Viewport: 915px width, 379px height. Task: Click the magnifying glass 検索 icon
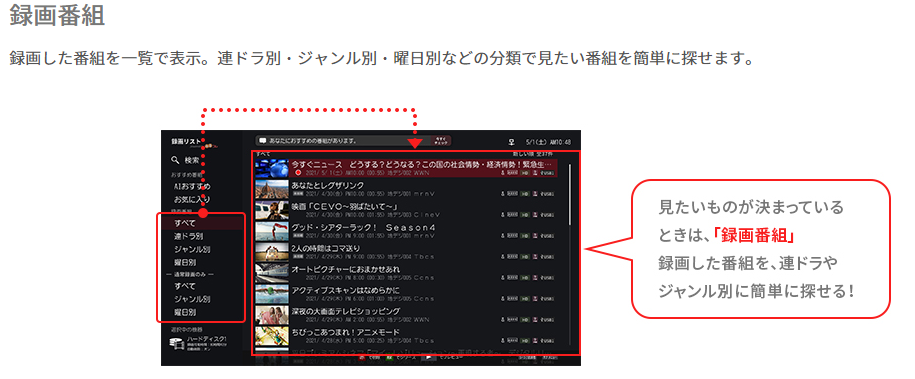tap(174, 159)
